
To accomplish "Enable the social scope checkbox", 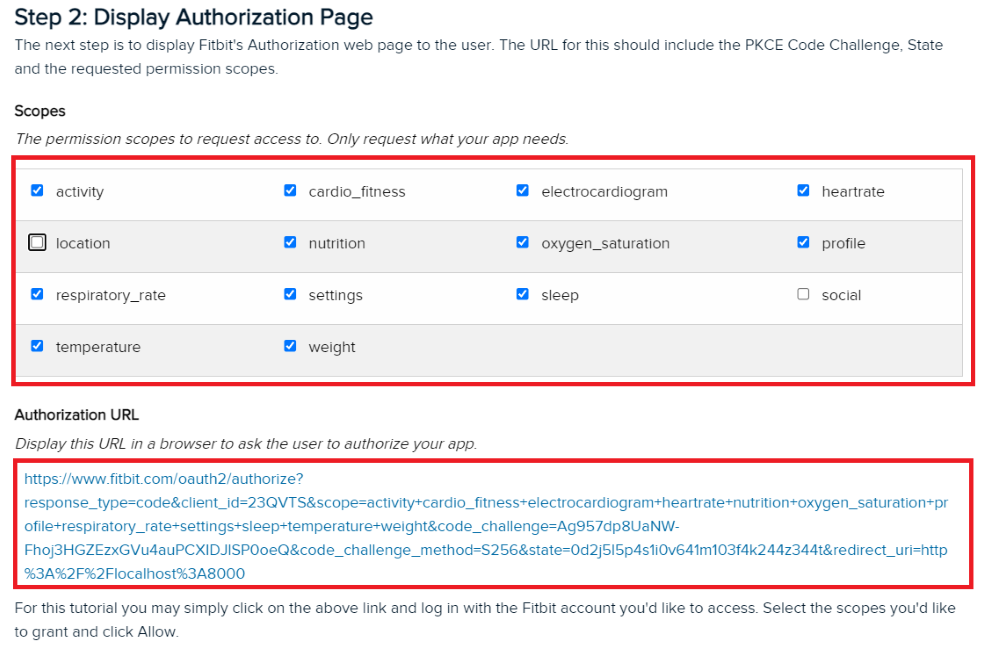I will [x=803, y=294].
